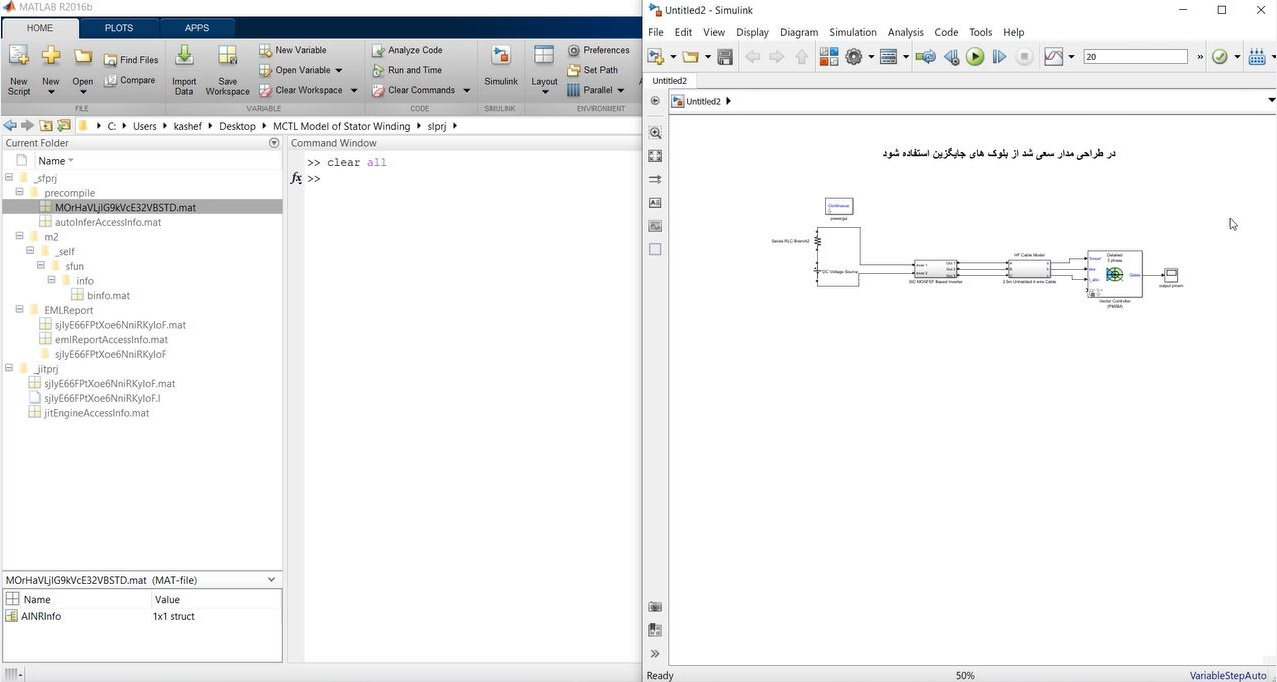Collapse the _jitprj folder
The image size is (1277, 682).
point(9,369)
